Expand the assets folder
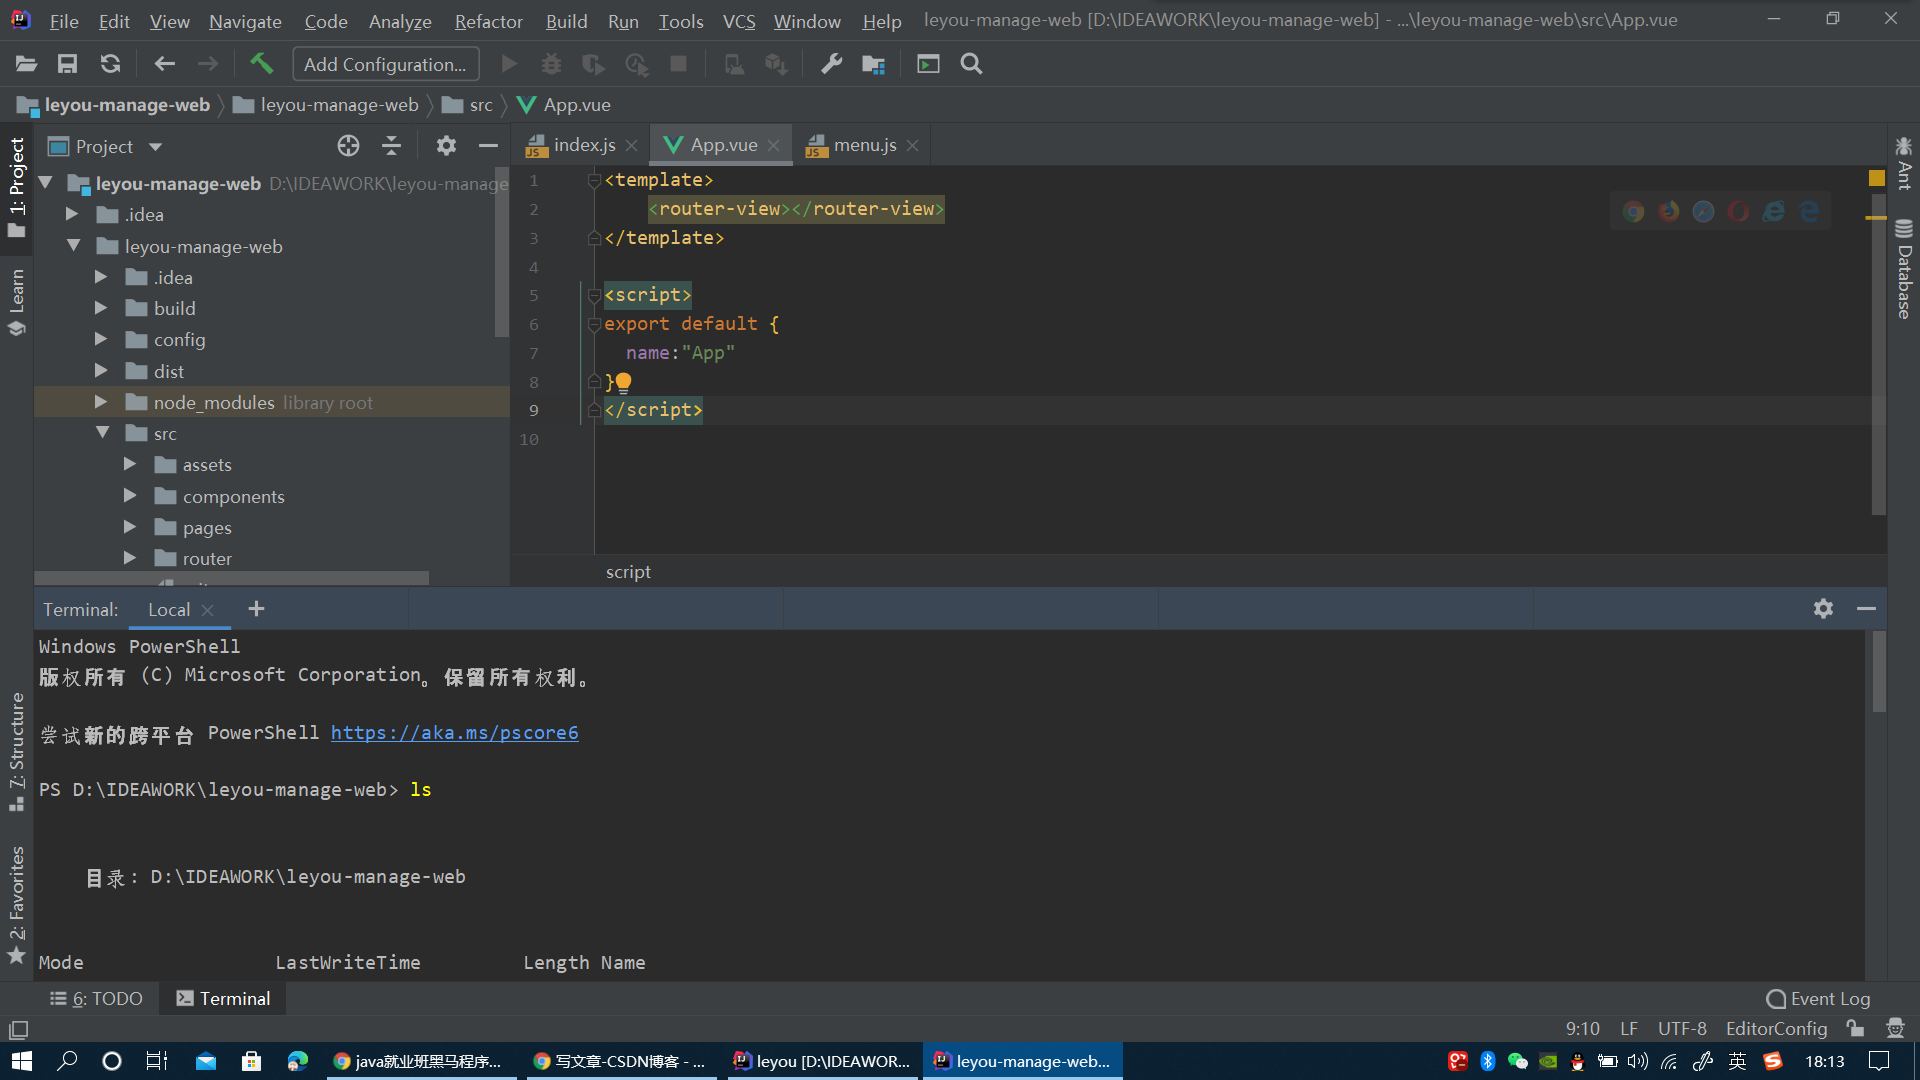The image size is (1920, 1080). click(x=130, y=464)
